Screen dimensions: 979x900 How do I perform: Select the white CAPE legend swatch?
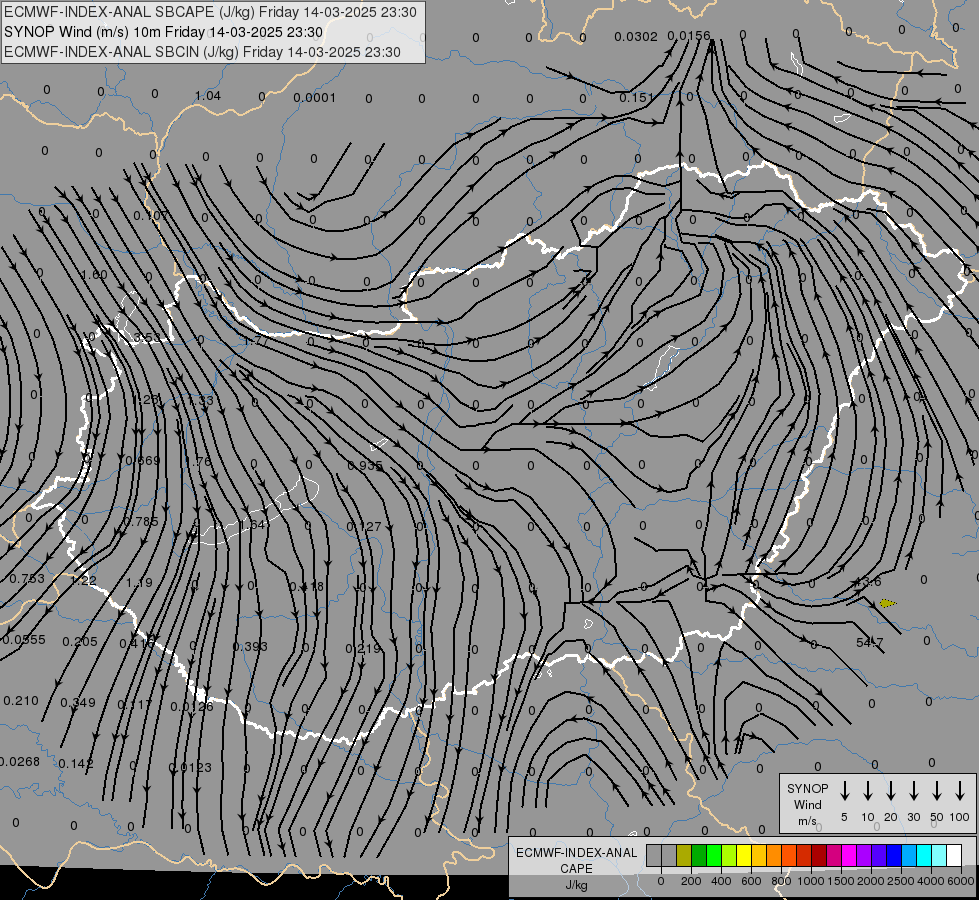click(954, 855)
